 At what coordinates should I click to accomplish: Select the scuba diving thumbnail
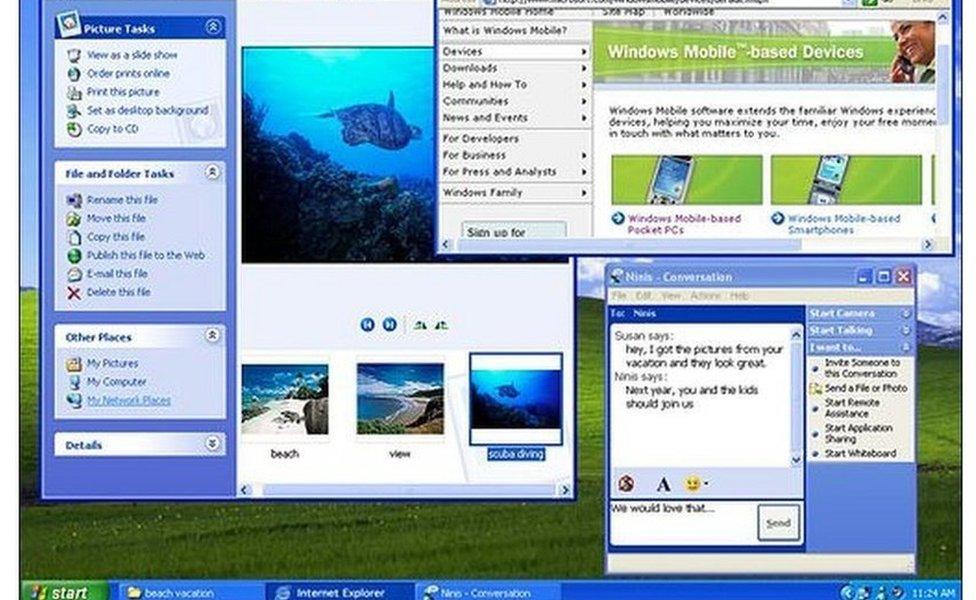point(515,399)
